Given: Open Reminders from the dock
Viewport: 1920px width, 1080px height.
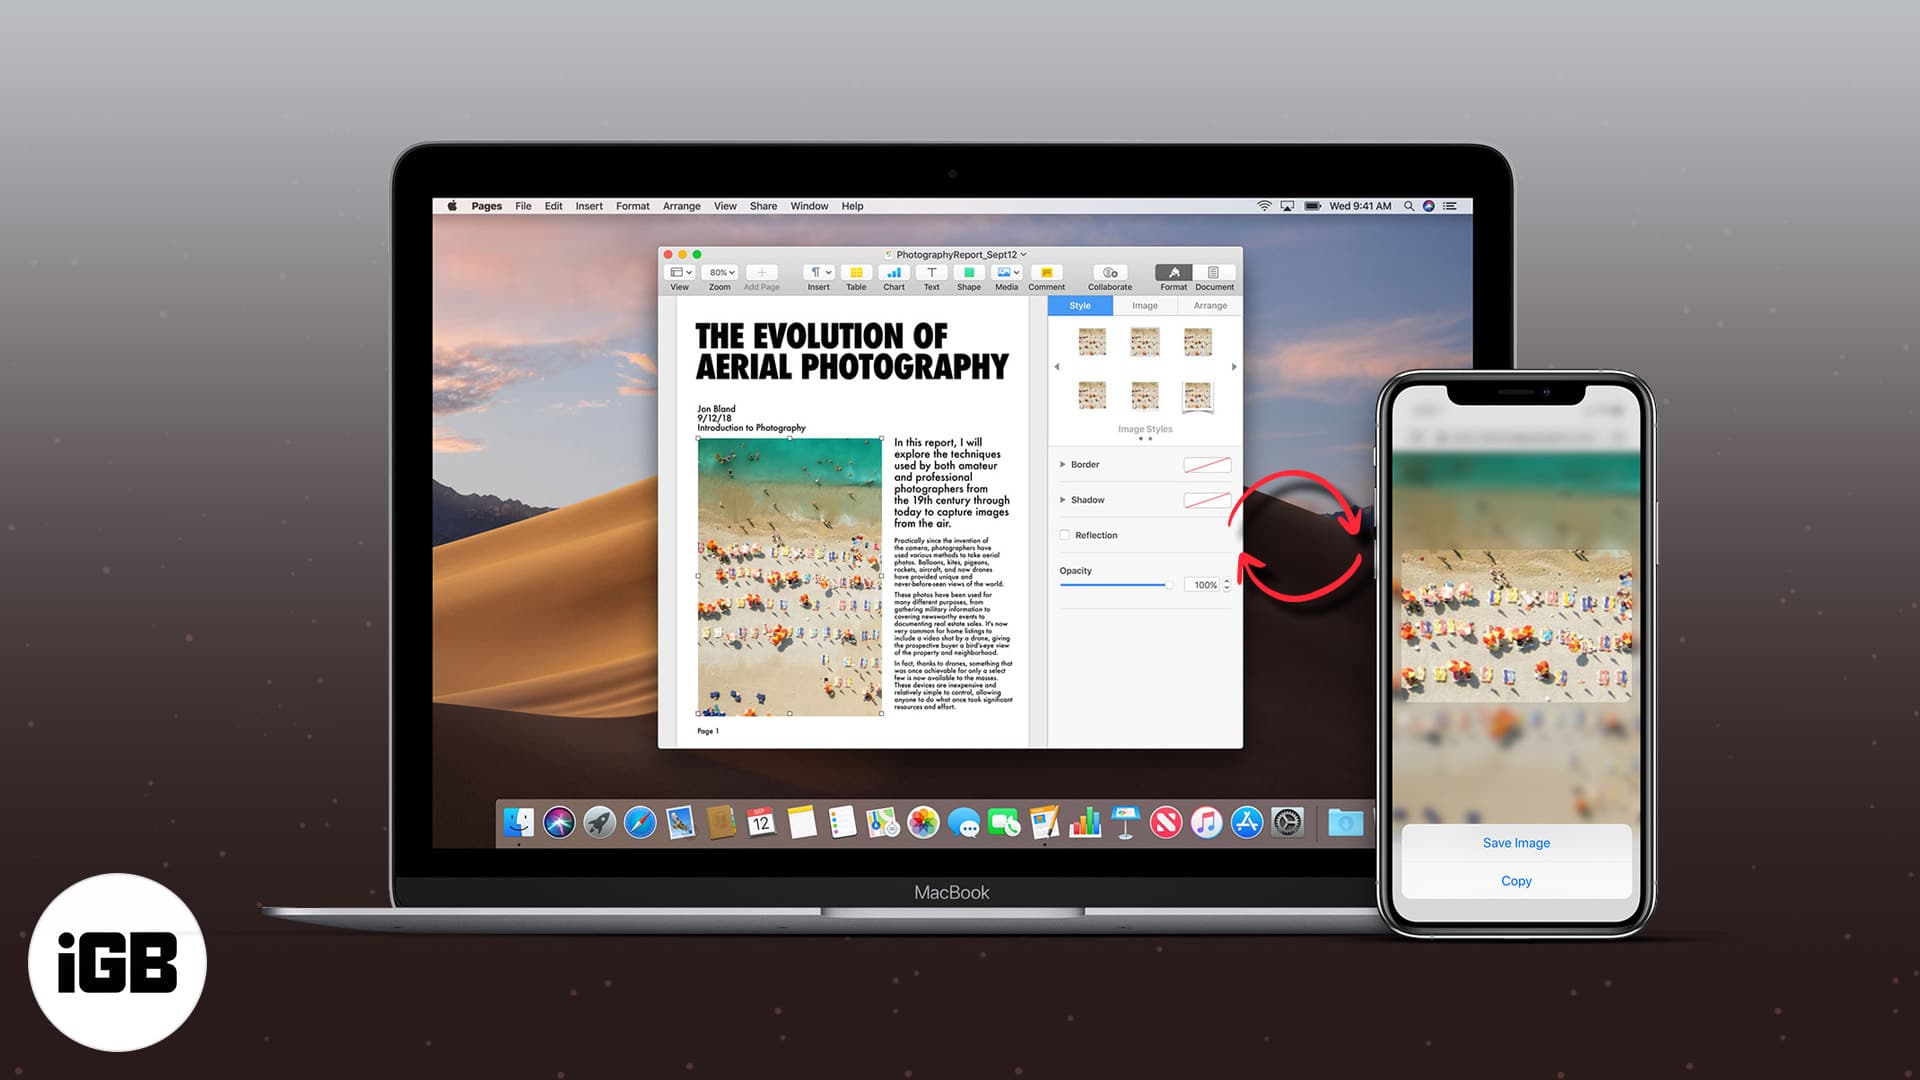Looking at the screenshot, I should [x=842, y=823].
